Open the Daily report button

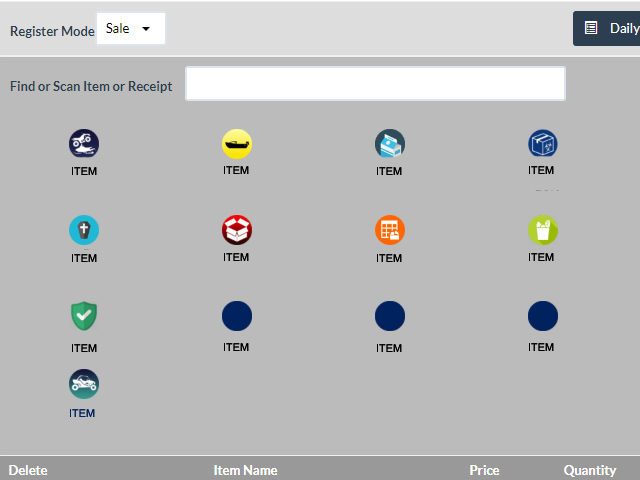(x=607, y=29)
